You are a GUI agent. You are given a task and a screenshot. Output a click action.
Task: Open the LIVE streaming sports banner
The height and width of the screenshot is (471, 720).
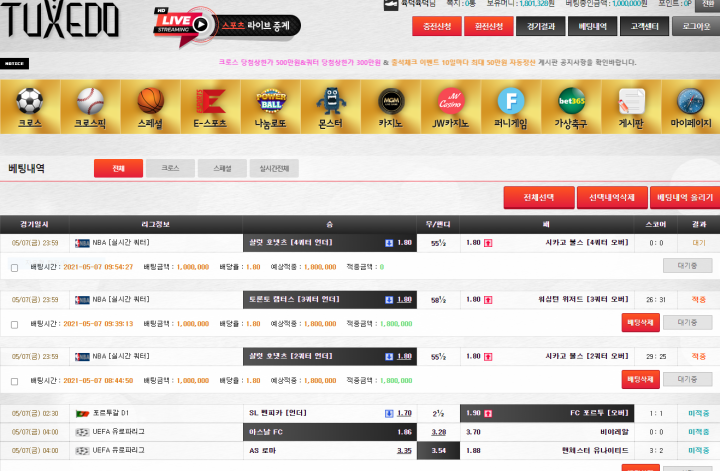click(227, 26)
